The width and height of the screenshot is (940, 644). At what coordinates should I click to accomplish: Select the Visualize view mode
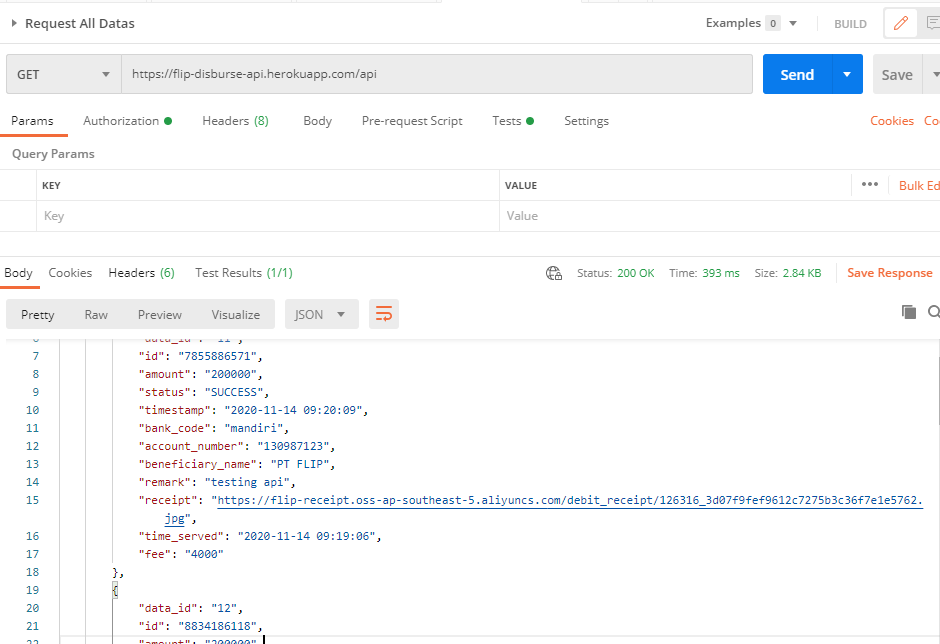pyautogui.click(x=236, y=315)
